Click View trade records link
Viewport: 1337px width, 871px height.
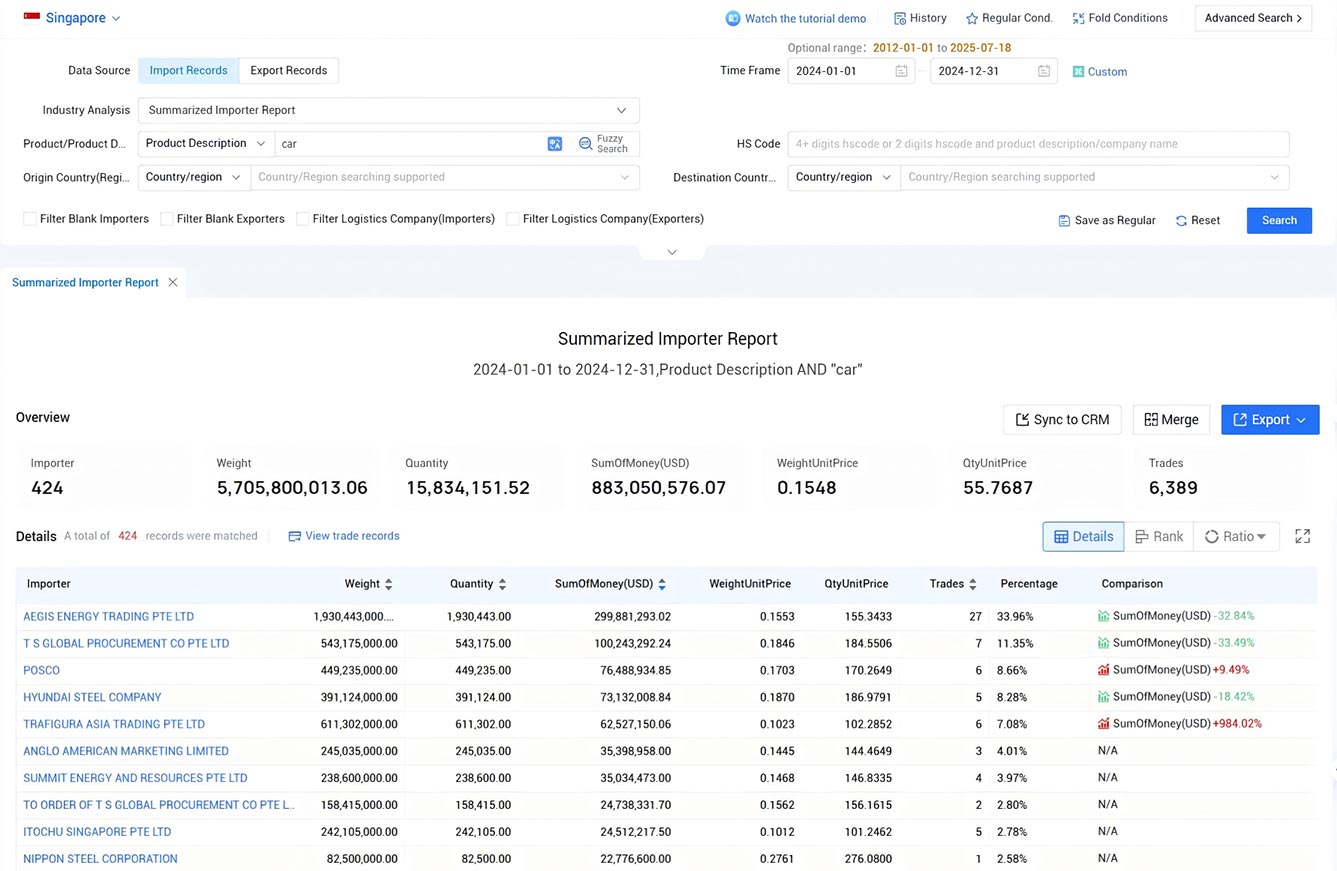point(344,536)
